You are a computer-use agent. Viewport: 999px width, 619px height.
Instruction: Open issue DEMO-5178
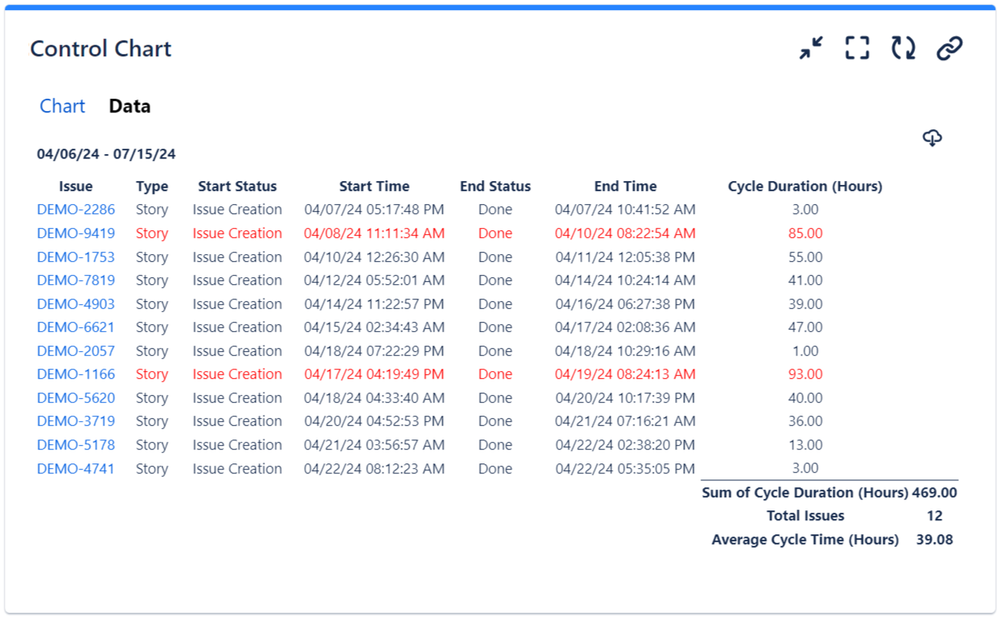(76, 445)
